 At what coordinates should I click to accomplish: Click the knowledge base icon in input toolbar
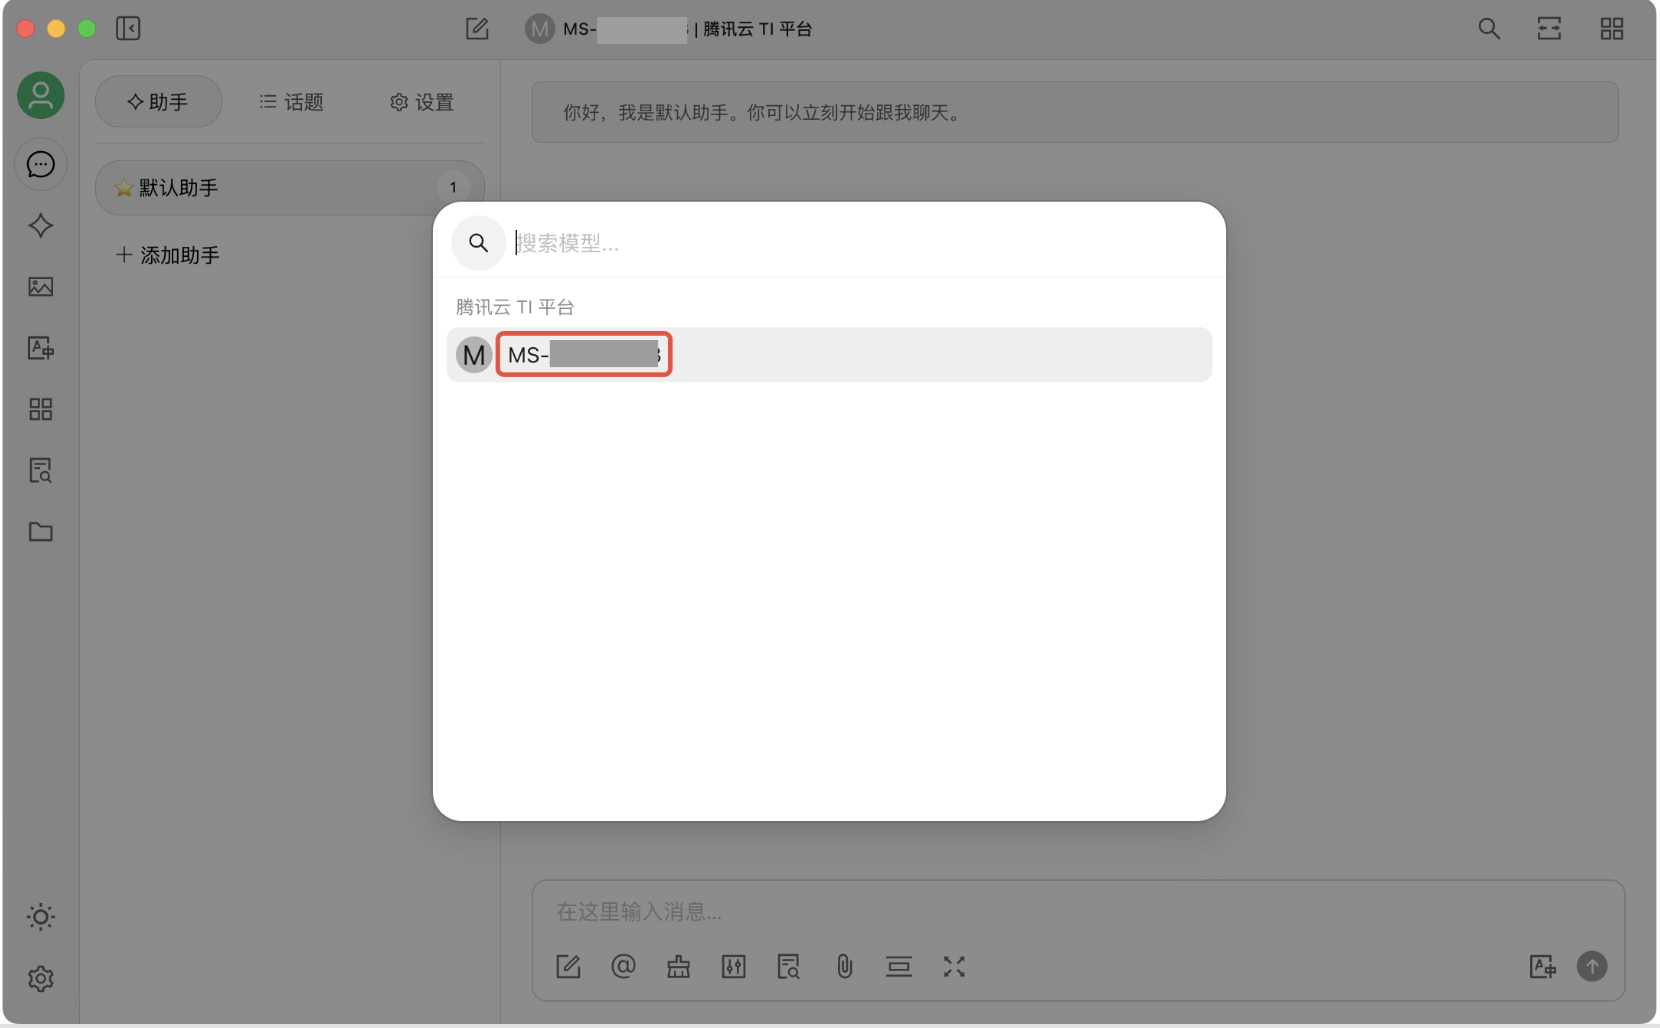(x=789, y=967)
